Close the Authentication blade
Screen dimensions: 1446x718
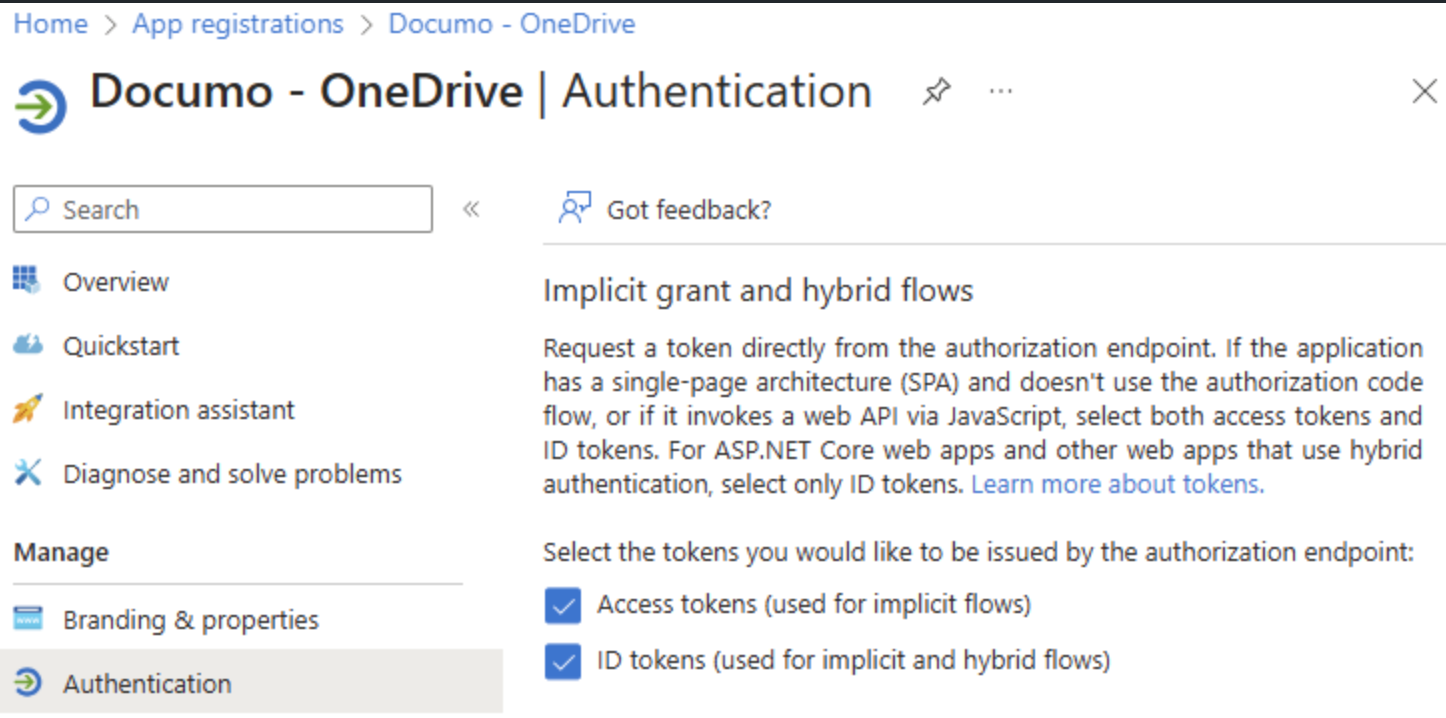[1424, 92]
